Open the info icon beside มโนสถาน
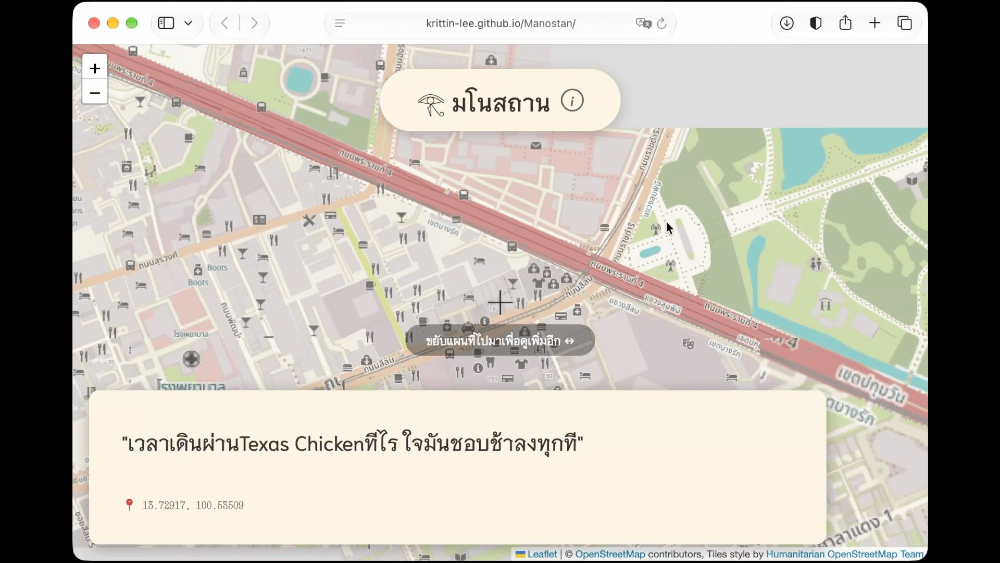Screen dimensions: 1000x563 pyautogui.click(x=572, y=101)
